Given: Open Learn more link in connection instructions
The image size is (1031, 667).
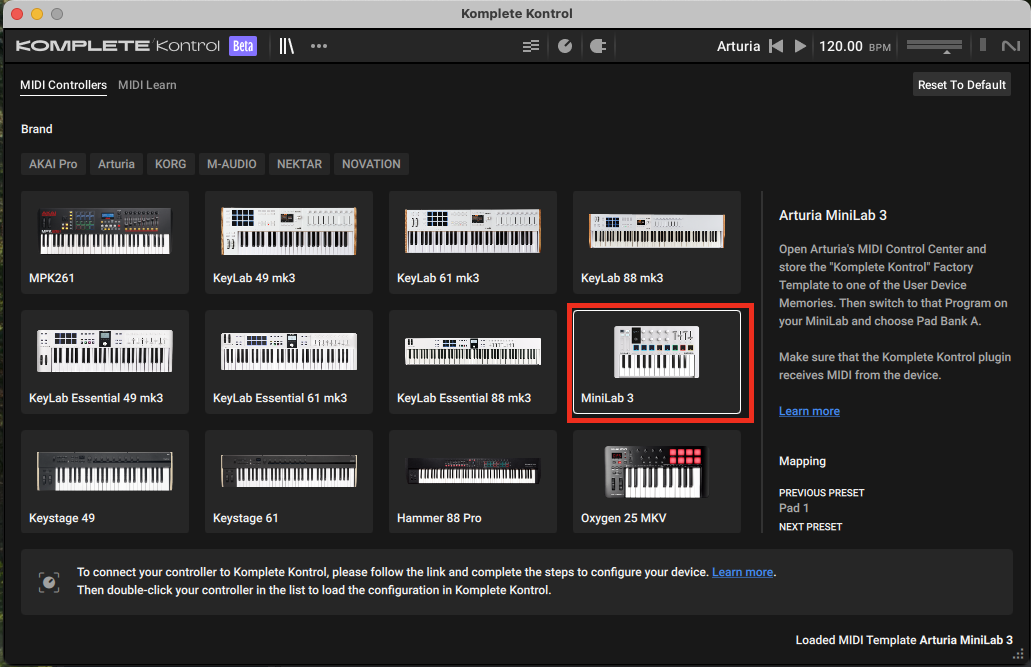Looking at the screenshot, I should tap(742, 572).
